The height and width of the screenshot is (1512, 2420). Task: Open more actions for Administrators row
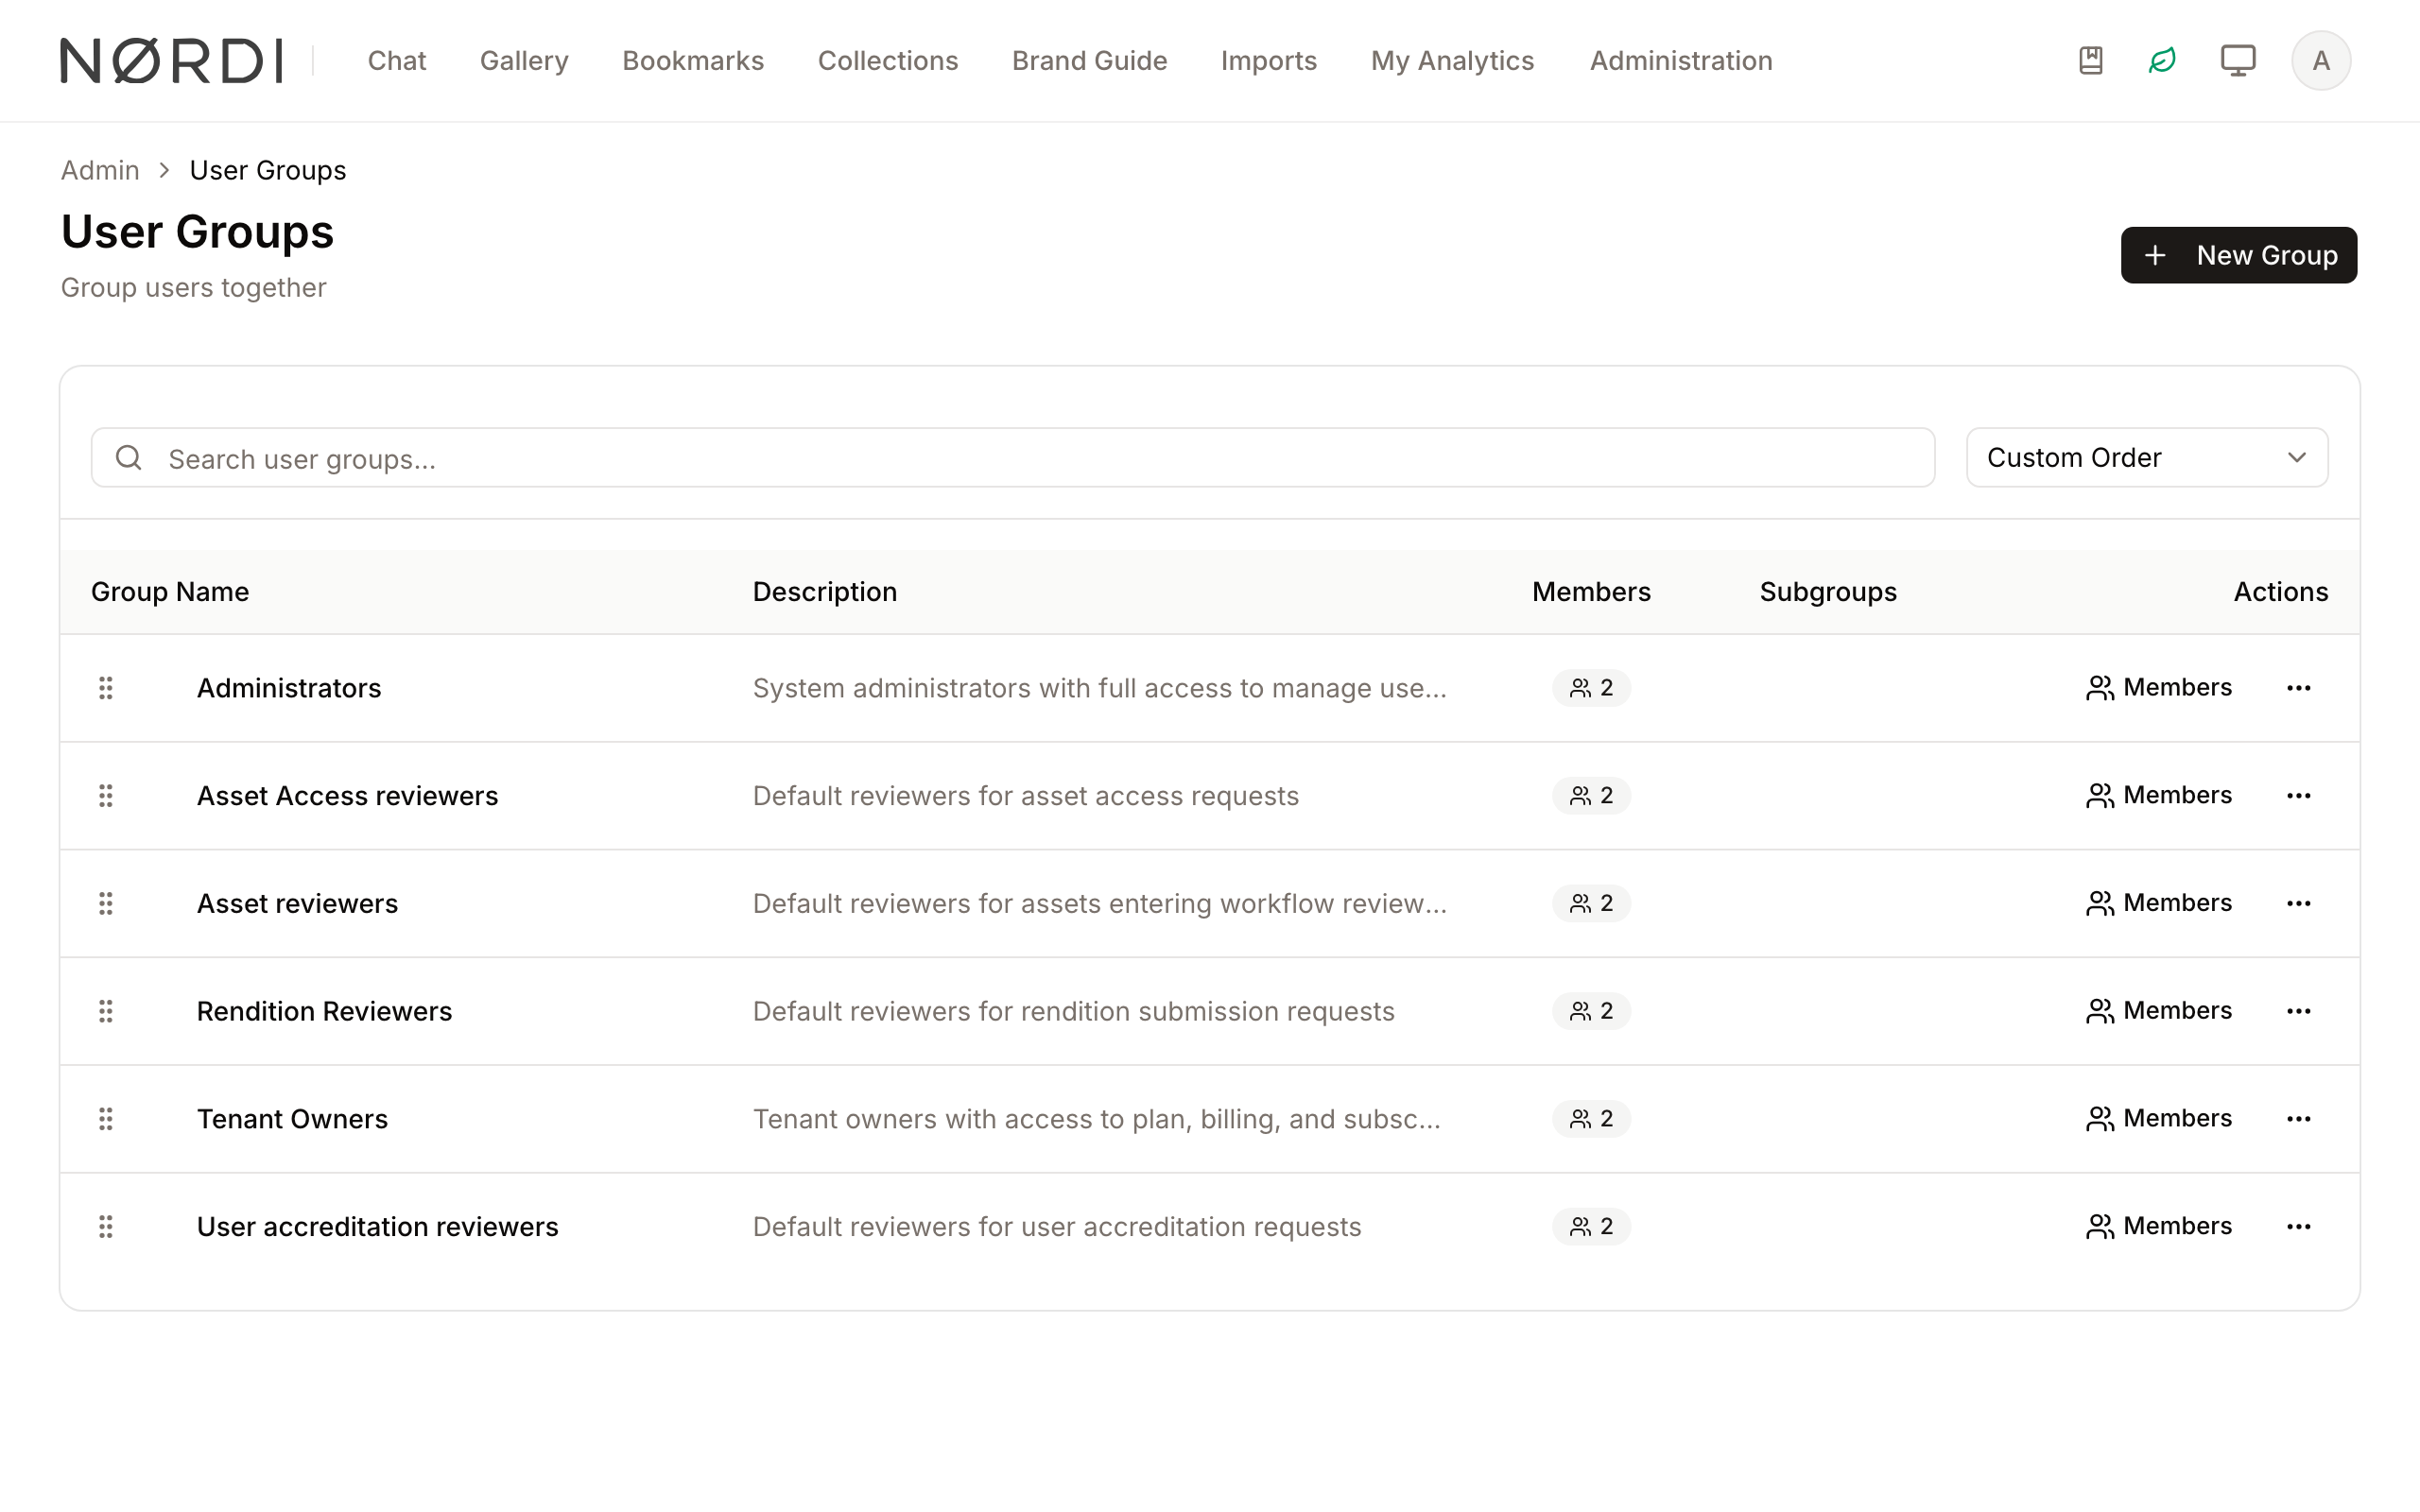2298,688
